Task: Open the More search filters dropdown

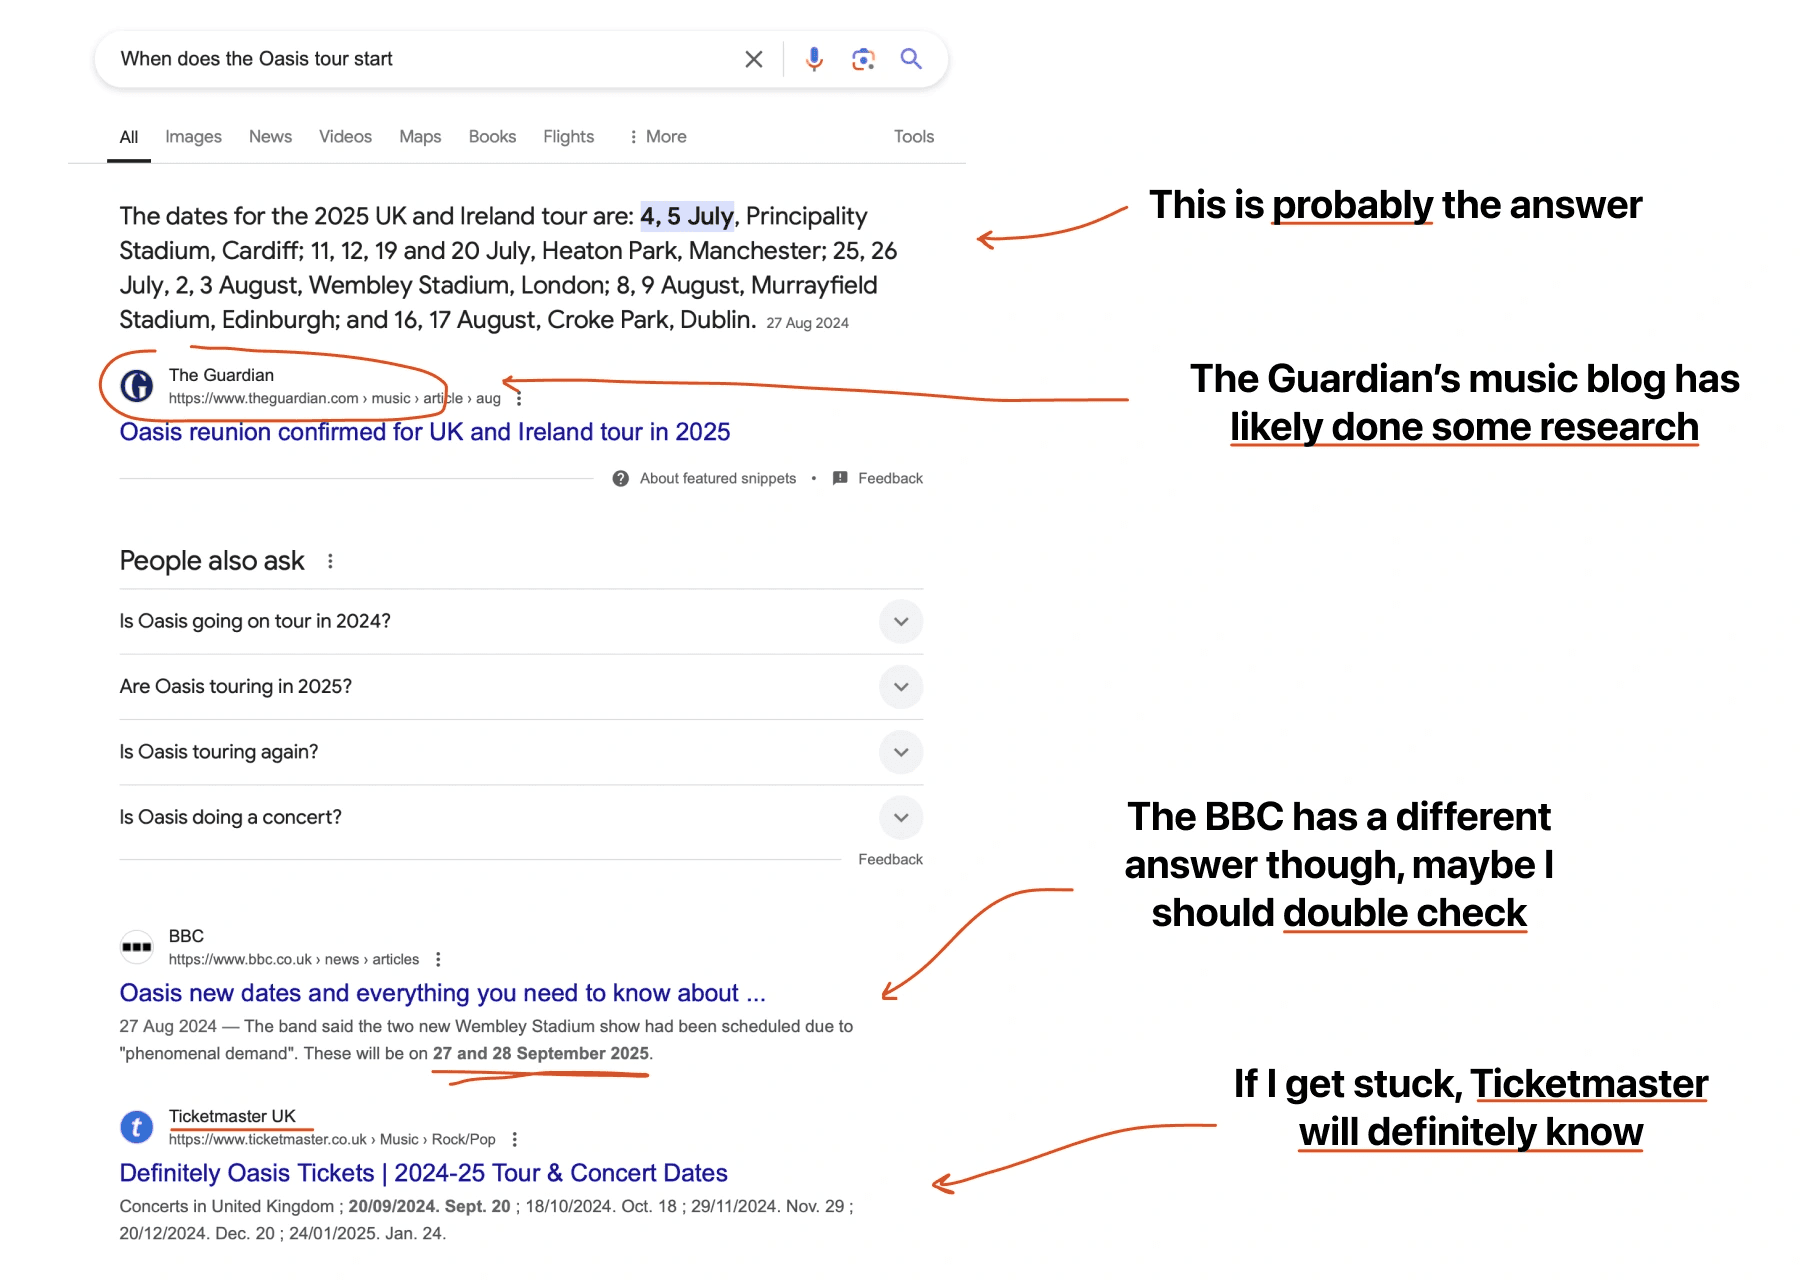Action: pos(657,137)
